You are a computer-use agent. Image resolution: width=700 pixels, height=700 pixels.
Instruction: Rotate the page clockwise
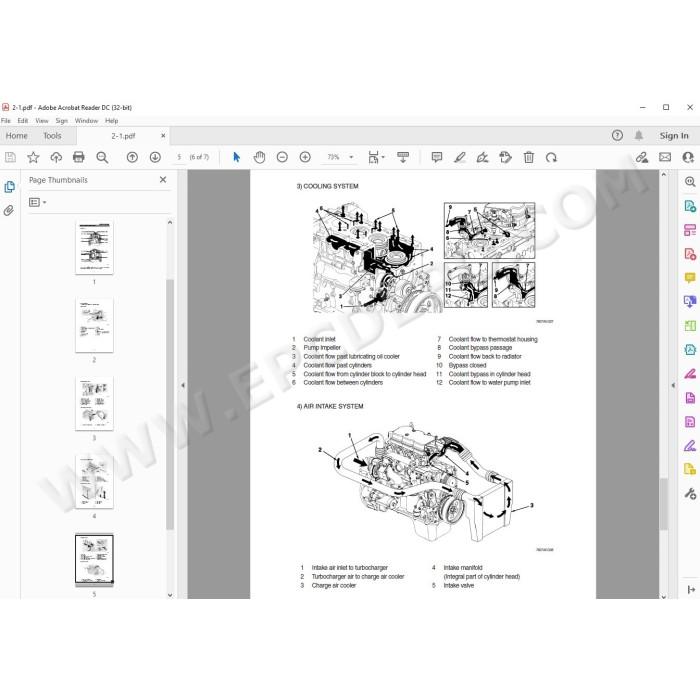click(x=551, y=157)
